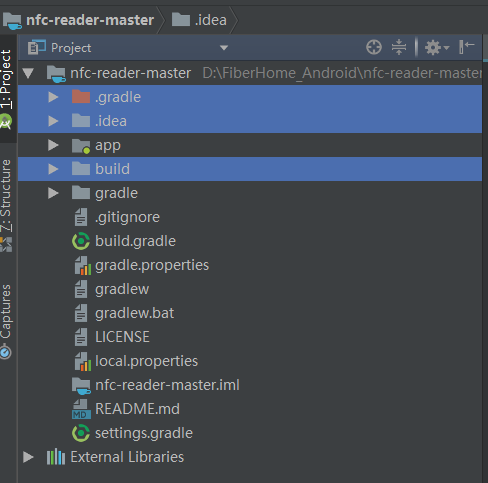The width and height of the screenshot is (488, 483).
Task: Open the settings.gradle Gradle file
Action: tap(144, 433)
